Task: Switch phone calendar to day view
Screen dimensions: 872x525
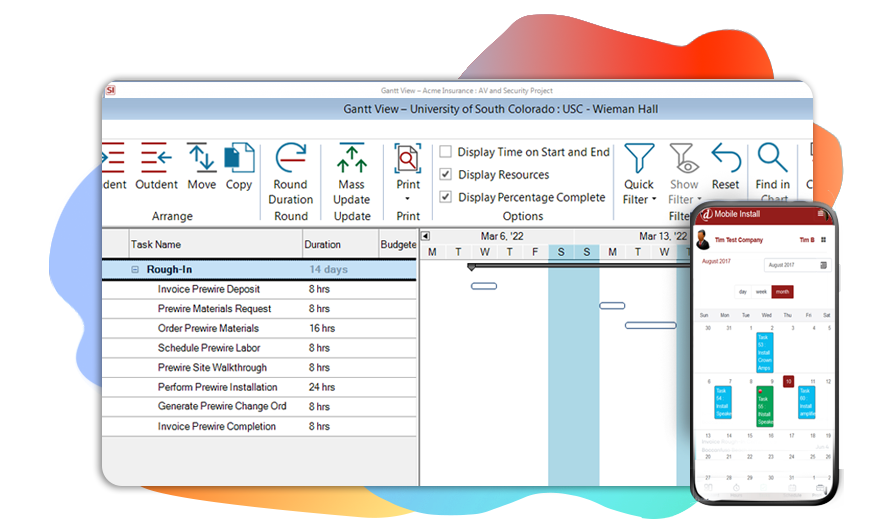Action: (x=743, y=291)
